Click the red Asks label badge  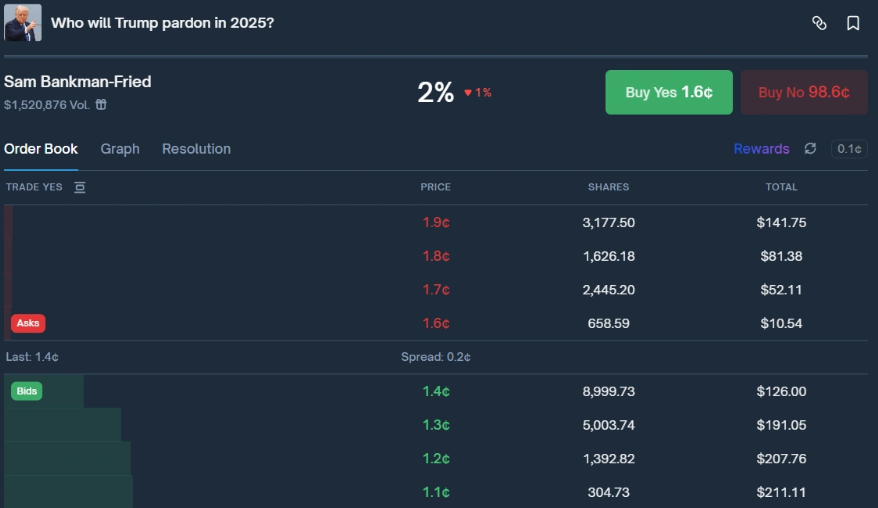pos(28,323)
